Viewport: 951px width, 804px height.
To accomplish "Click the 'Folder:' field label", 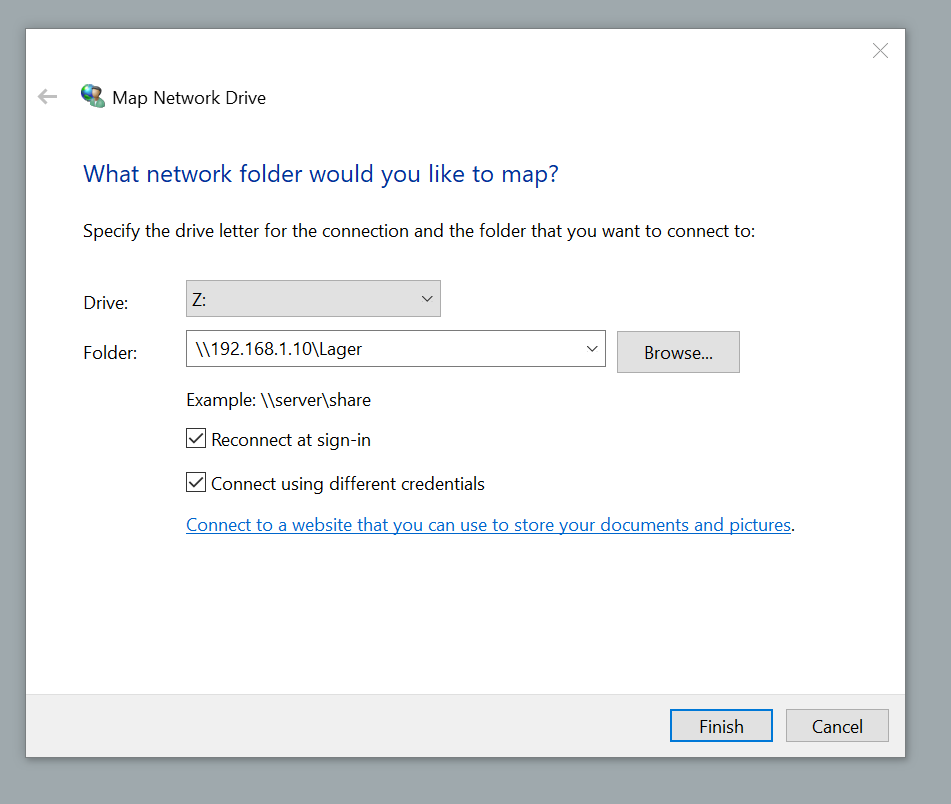I will 110,353.
